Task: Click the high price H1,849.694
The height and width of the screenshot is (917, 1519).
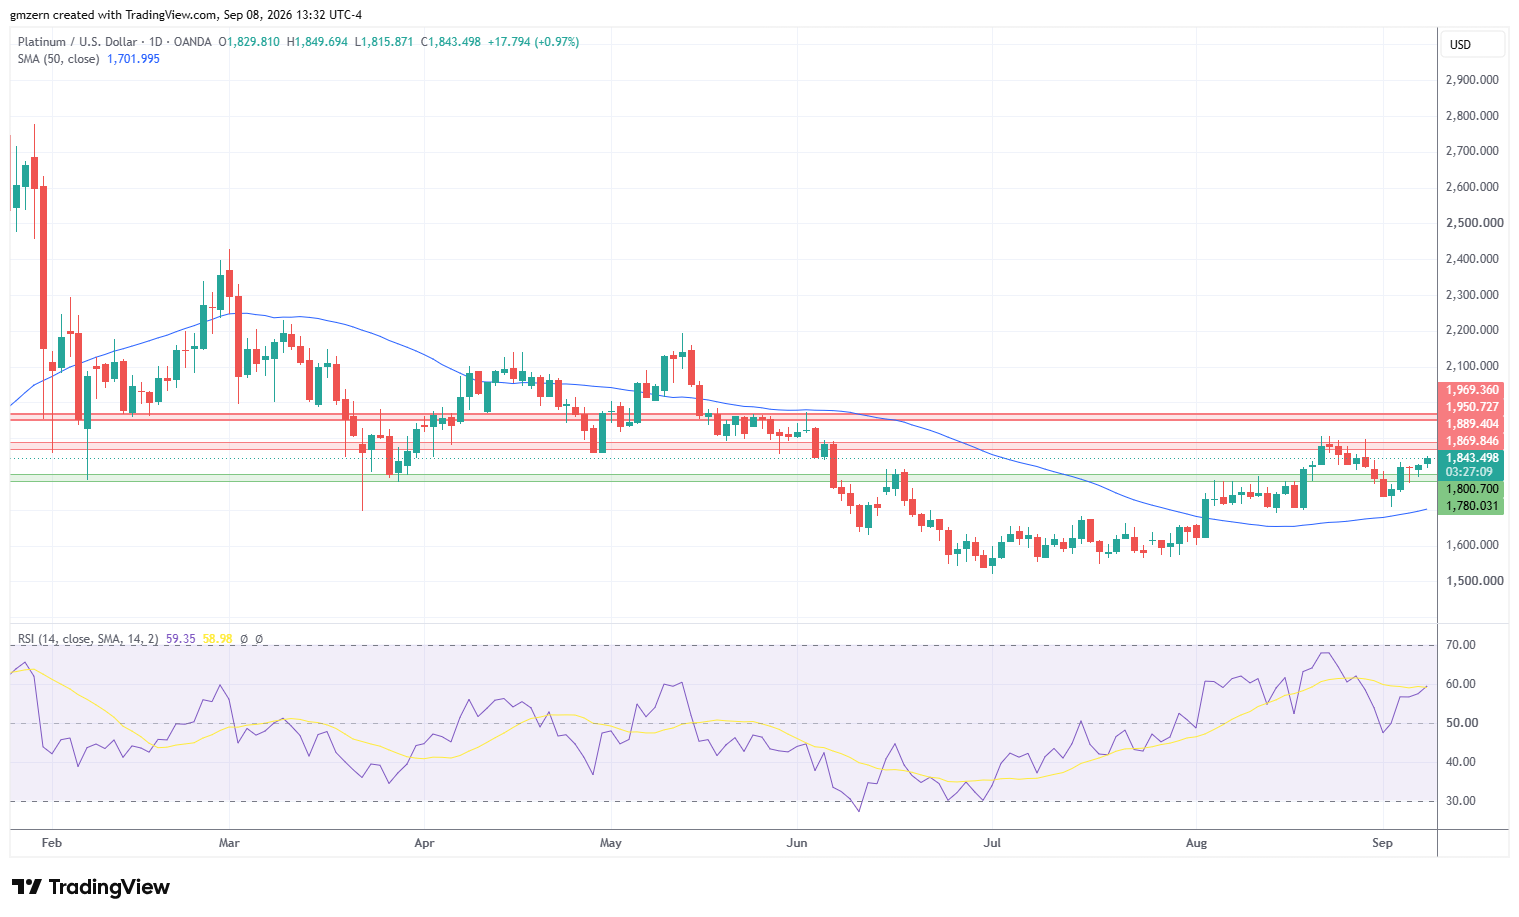Action: tap(317, 42)
